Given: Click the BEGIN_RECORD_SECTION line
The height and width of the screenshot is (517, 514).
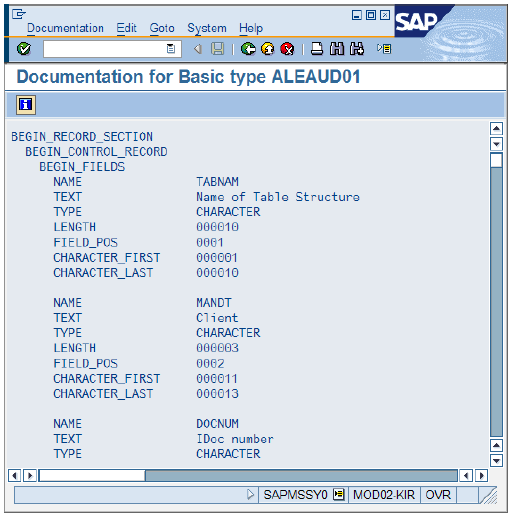Looking at the screenshot, I should coord(82,137).
